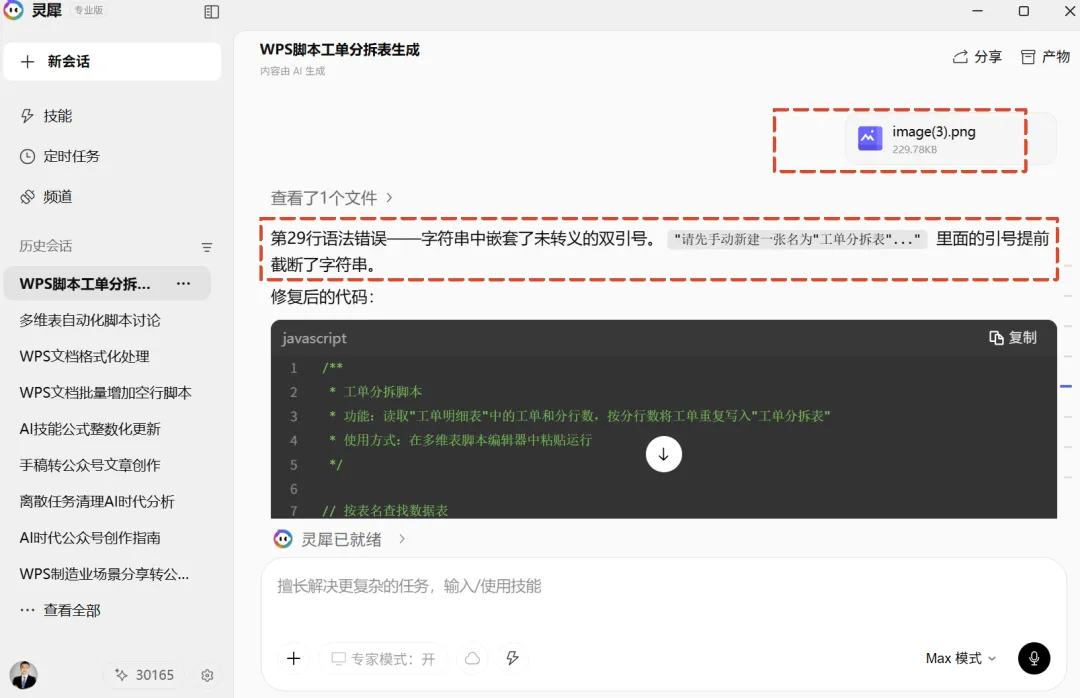Image resolution: width=1080 pixels, height=698 pixels.
Task: Click the chat scrollbar position marker
Action: (1066, 387)
